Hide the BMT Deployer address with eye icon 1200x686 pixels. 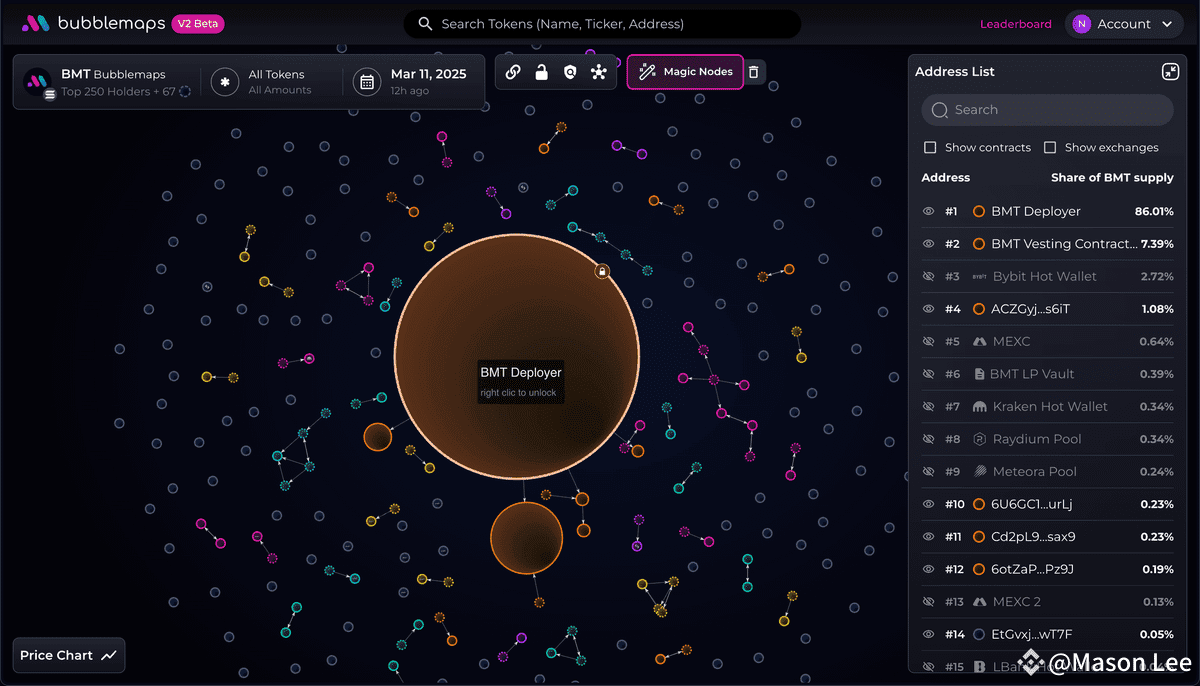pyautogui.click(x=928, y=212)
